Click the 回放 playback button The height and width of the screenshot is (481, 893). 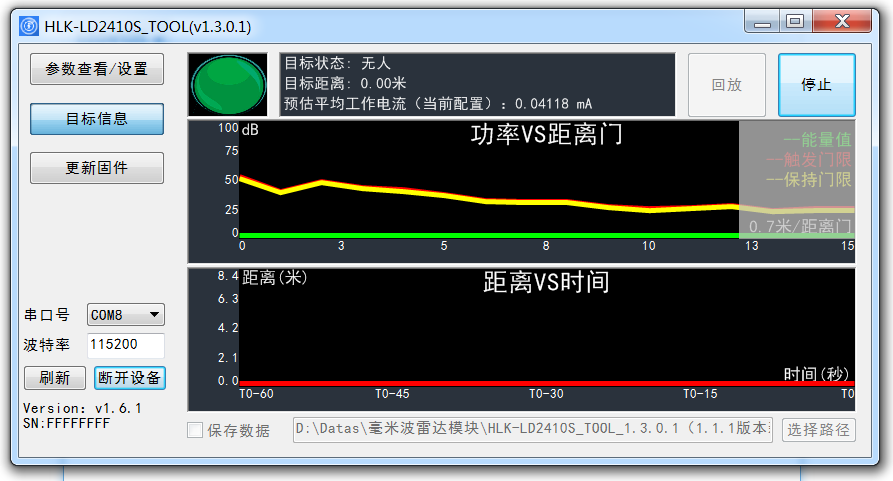pyautogui.click(x=727, y=85)
